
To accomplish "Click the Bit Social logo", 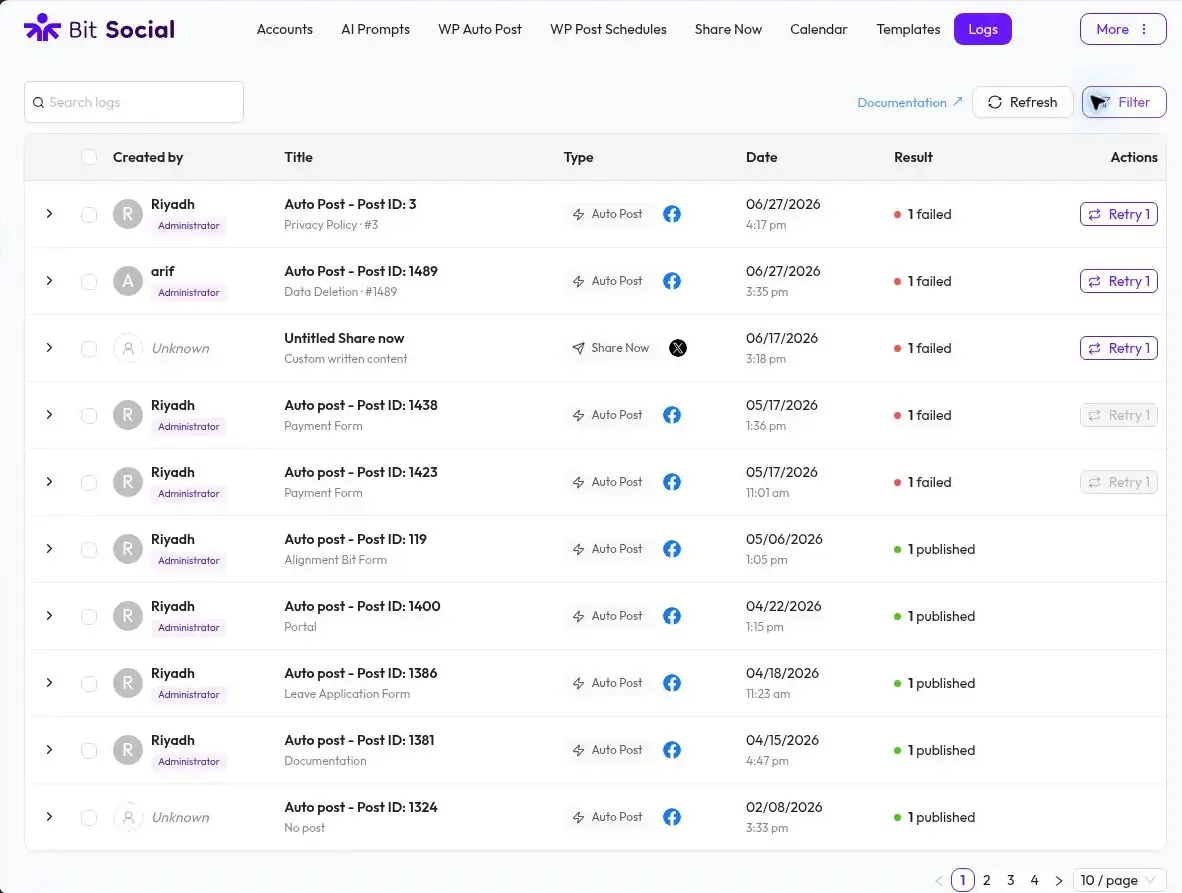I will (x=100, y=29).
